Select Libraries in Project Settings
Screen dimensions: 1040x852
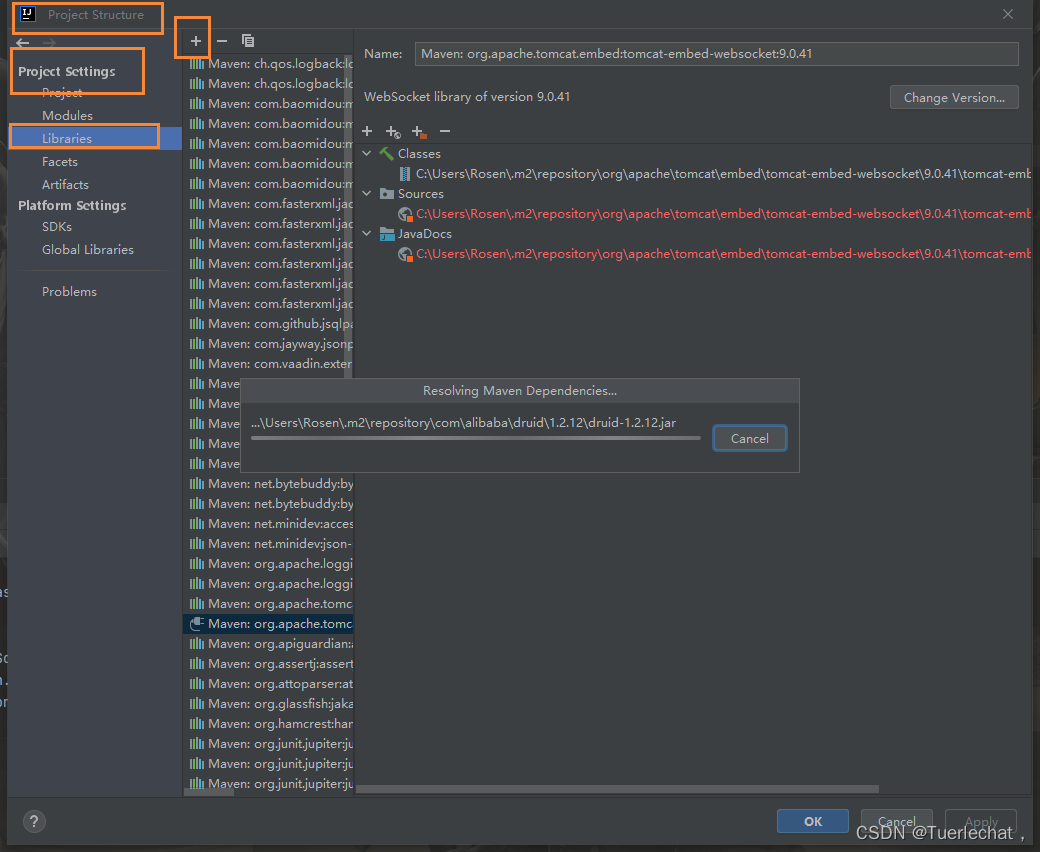[94, 139]
